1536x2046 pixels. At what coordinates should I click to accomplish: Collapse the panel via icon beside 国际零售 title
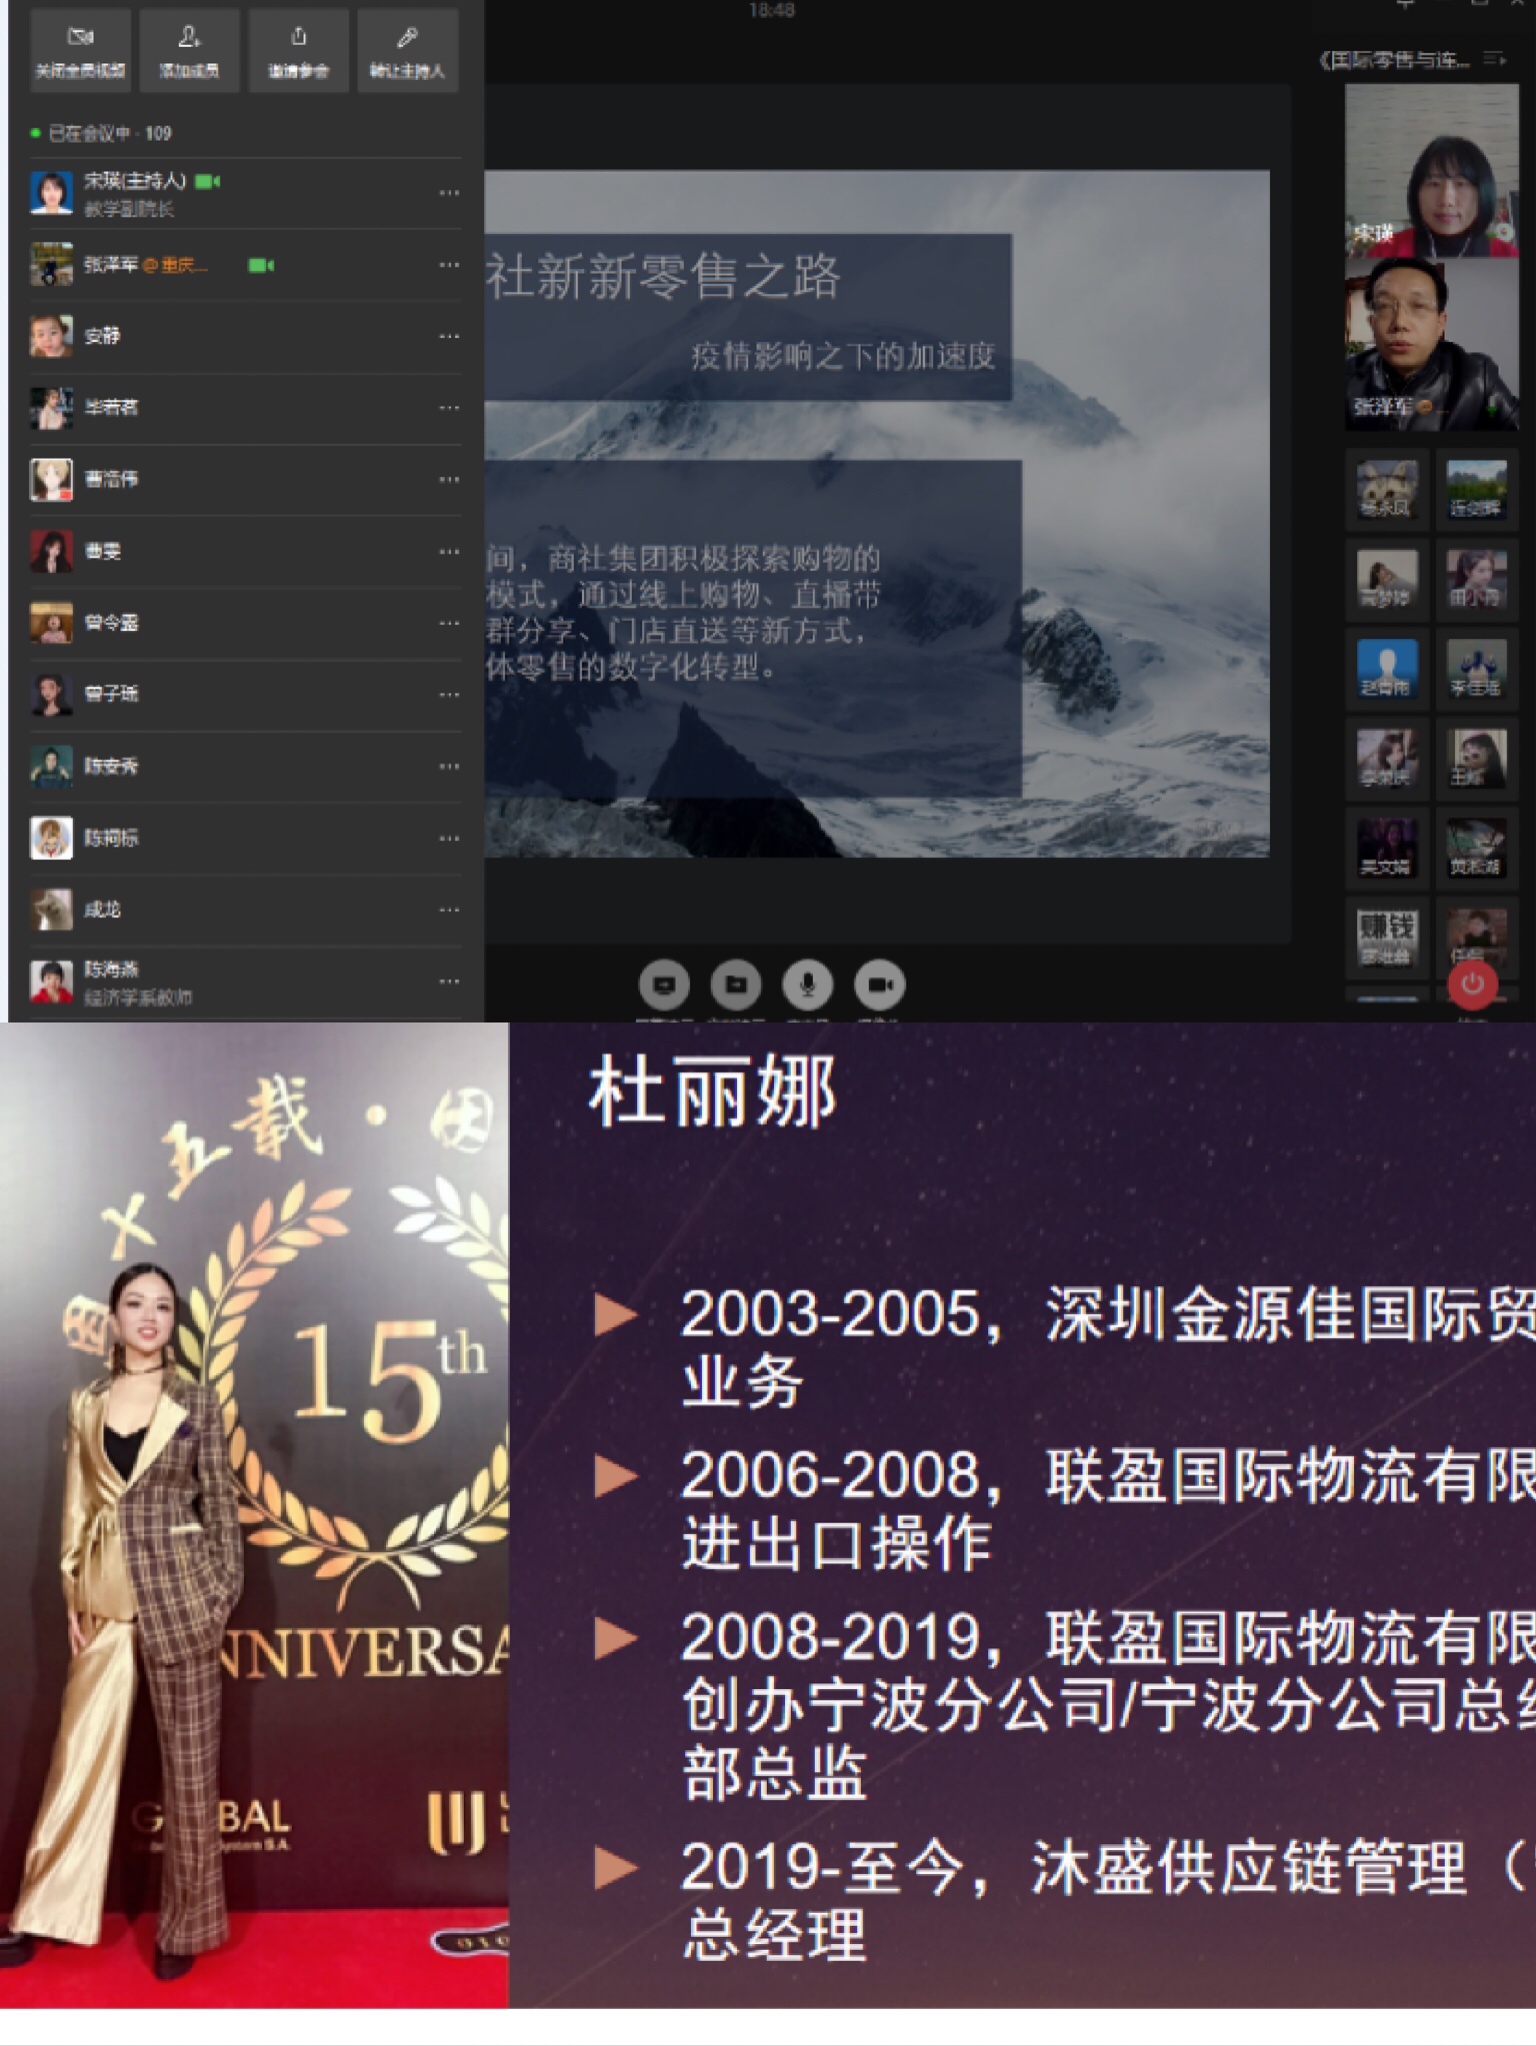[1495, 60]
